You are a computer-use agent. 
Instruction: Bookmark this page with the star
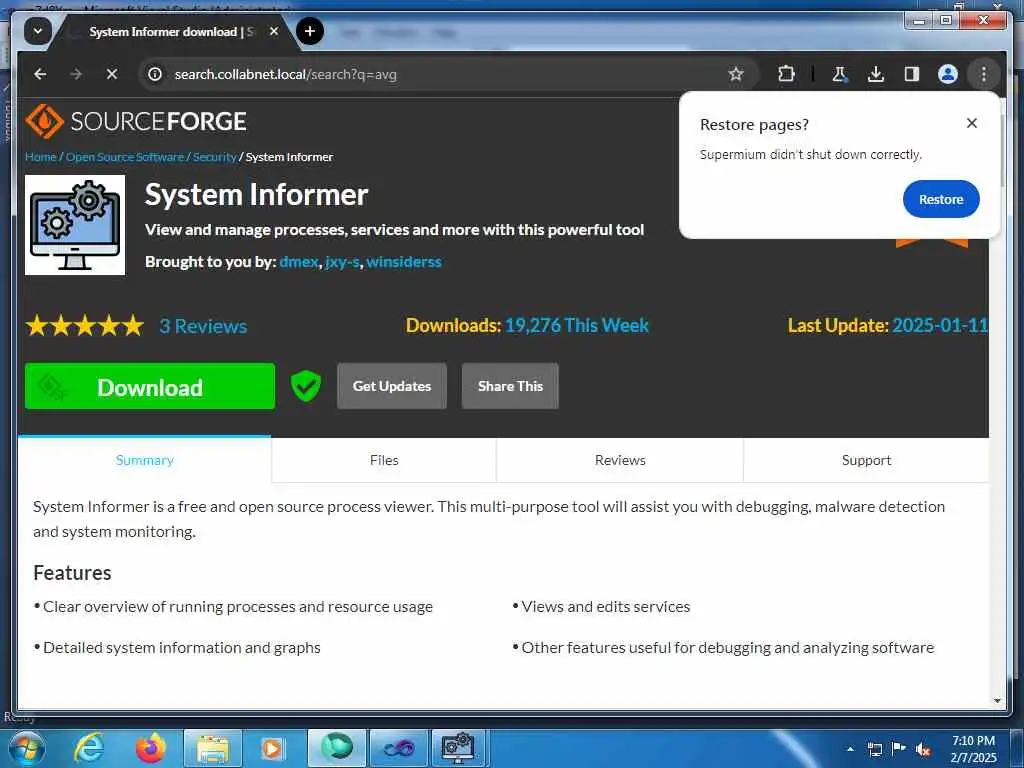click(736, 74)
